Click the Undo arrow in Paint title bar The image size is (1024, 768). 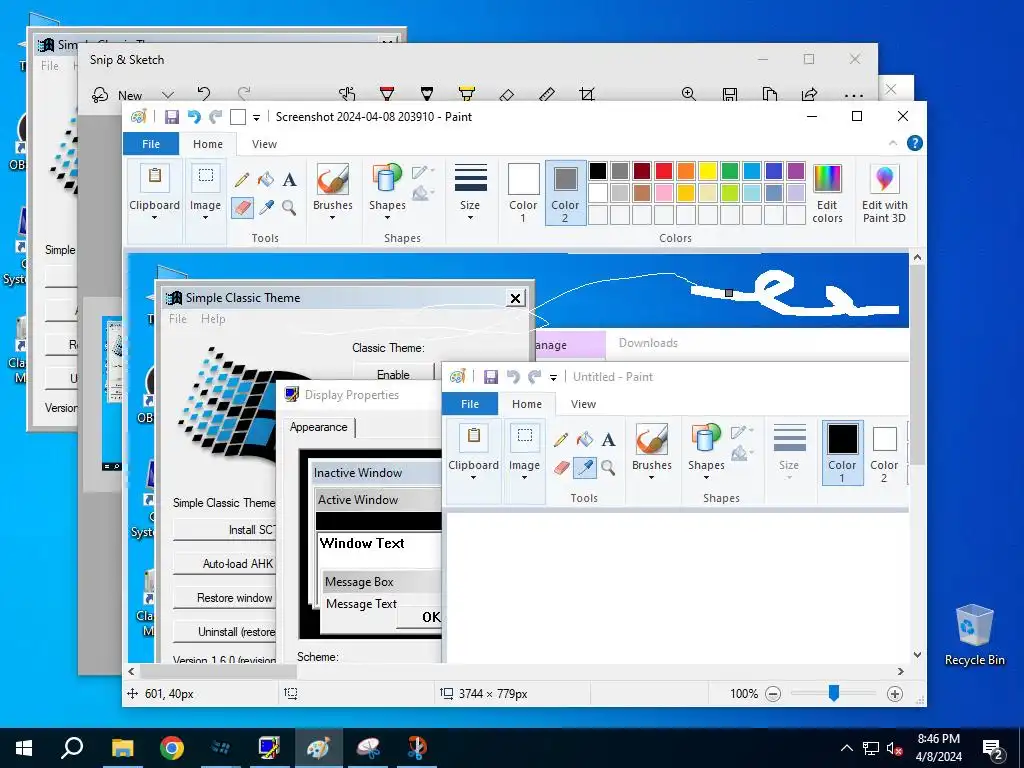(x=194, y=117)
